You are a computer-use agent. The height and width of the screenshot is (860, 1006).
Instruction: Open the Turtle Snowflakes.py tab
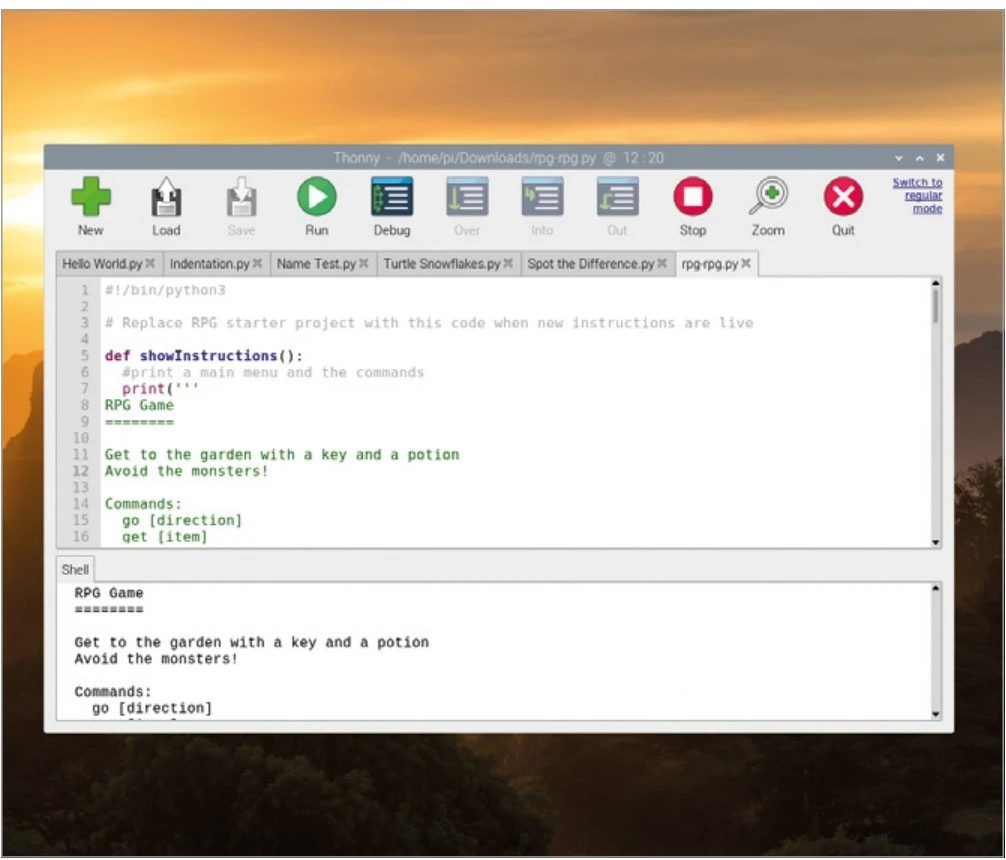[441, 264]
